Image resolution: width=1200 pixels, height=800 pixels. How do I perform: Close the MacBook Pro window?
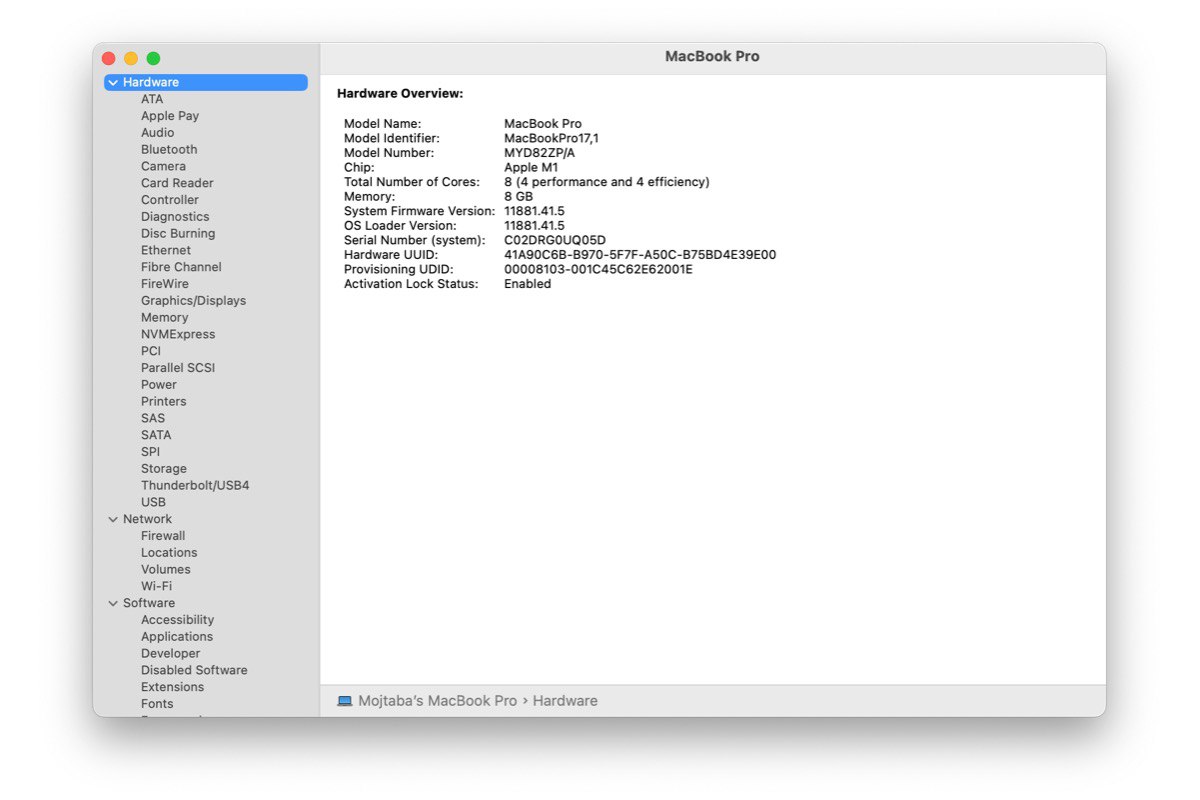[109, 59]
